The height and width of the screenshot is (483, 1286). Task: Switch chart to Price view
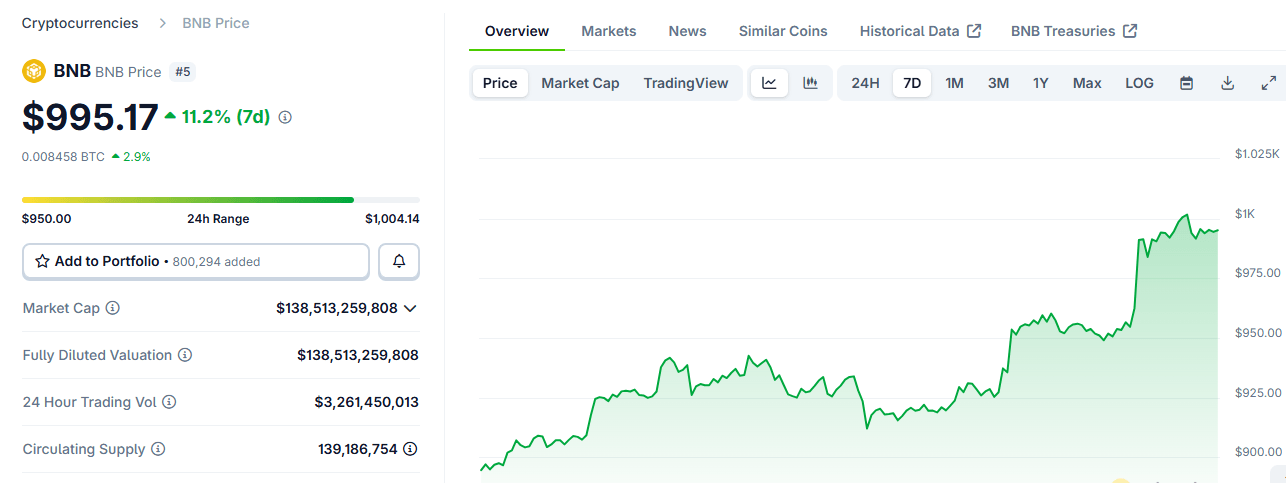(500, 83)
